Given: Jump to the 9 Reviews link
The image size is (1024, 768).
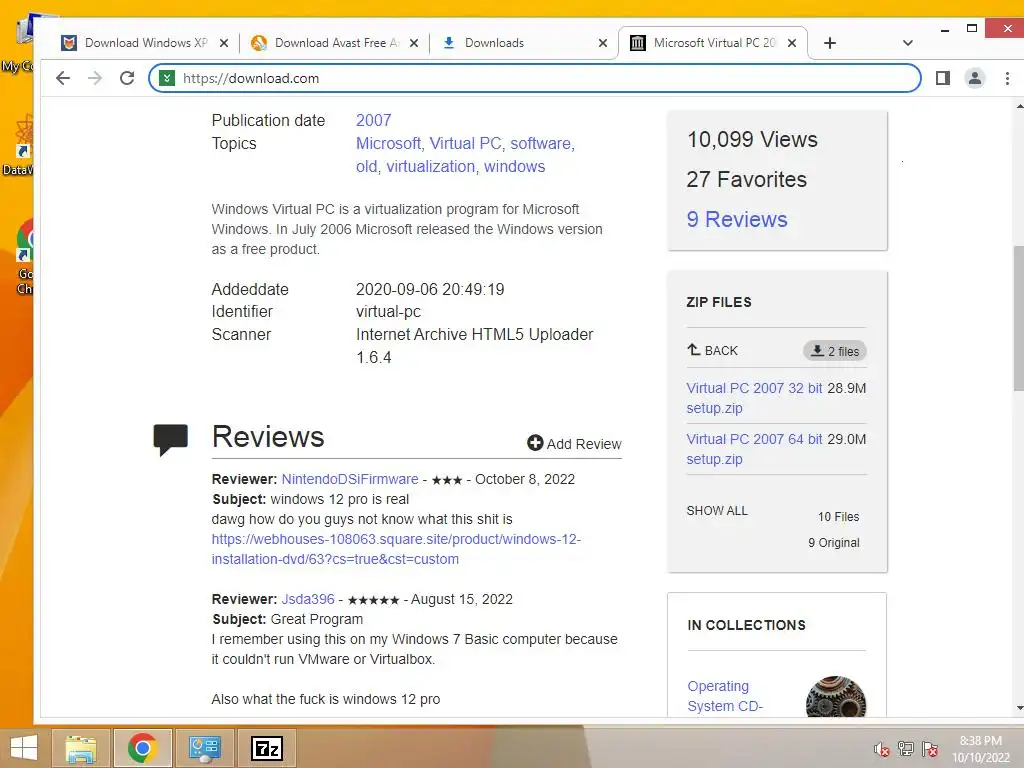Looking at the screenshot, I should tap(737, 219).
